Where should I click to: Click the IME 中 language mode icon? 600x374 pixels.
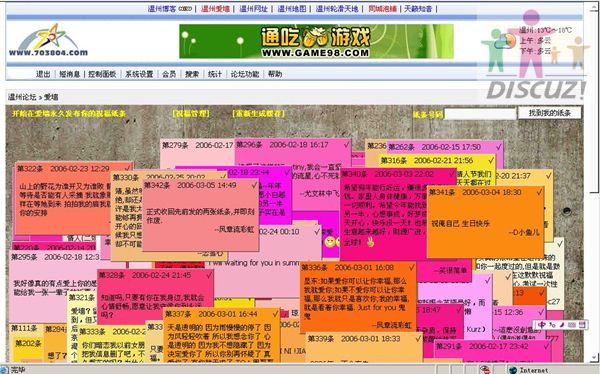coord(541,325)
